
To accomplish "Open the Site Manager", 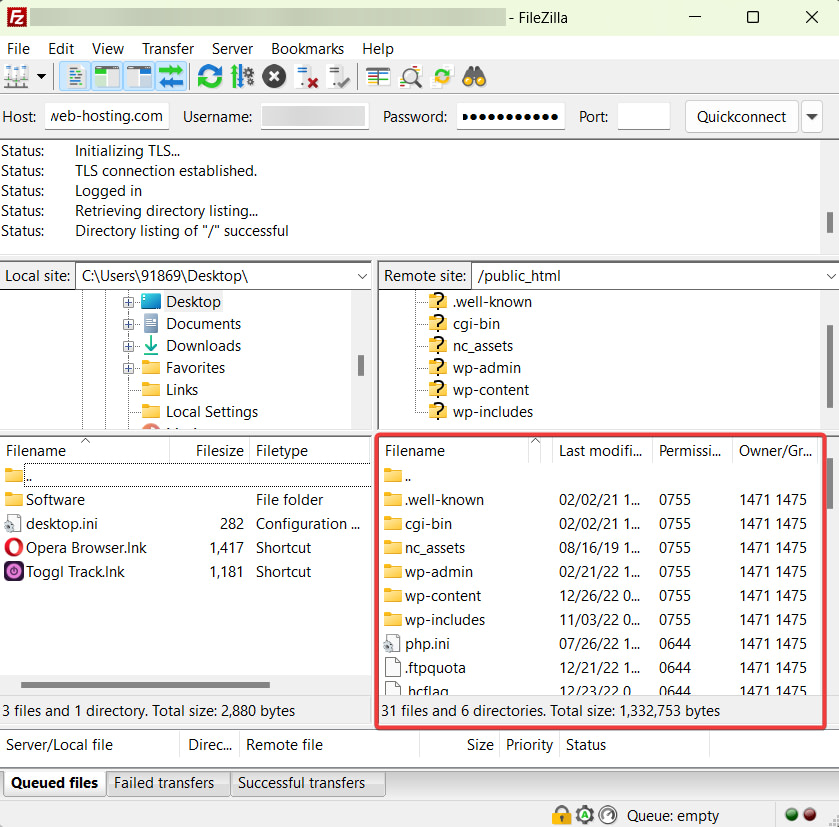I will [x=18, y=76].
